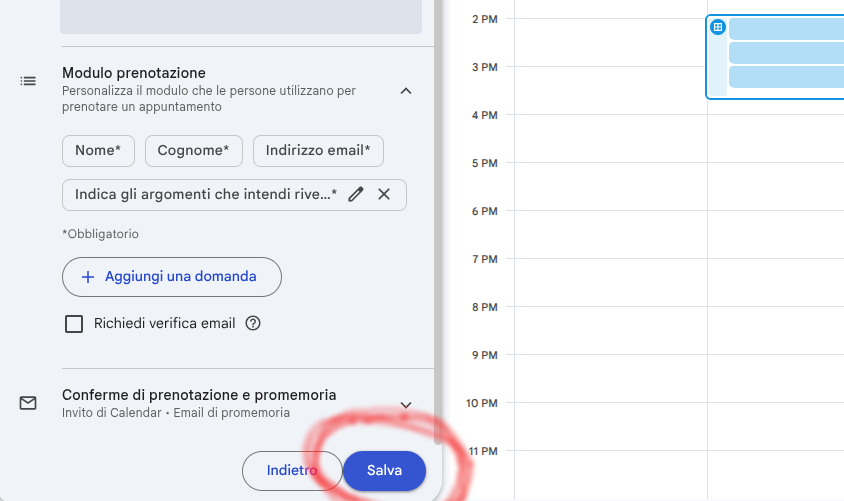Select the Indirizzo email* field chip
The width and height of the screenshot is (844, 501).
tap(318, 151)
